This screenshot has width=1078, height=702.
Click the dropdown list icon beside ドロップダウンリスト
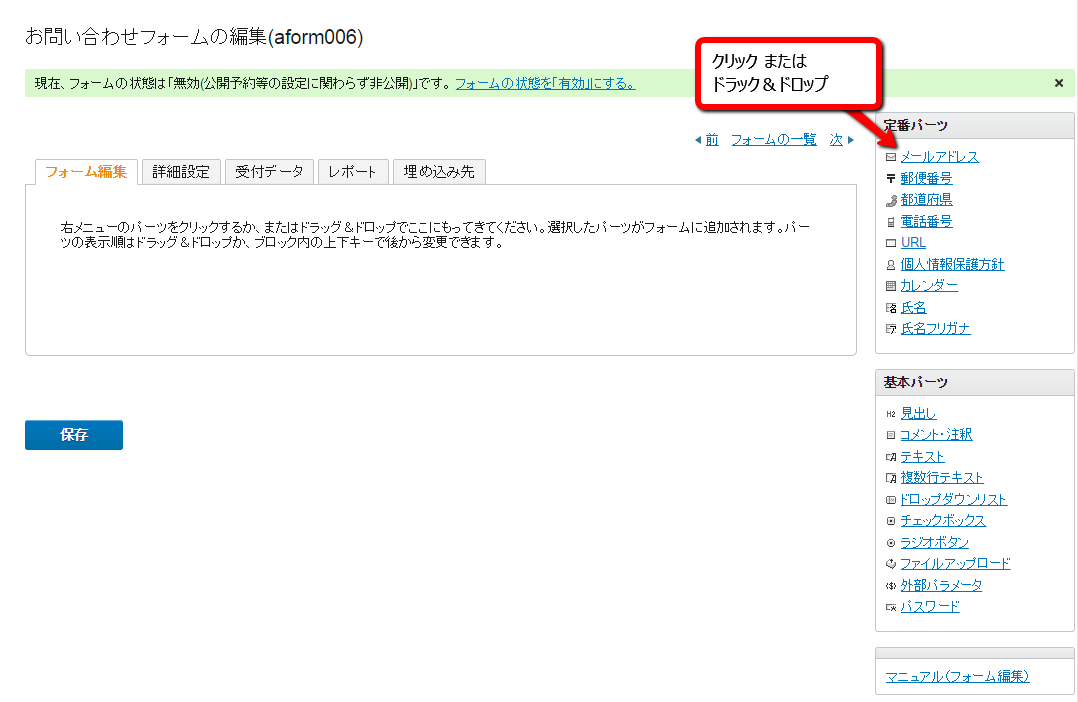891,500
